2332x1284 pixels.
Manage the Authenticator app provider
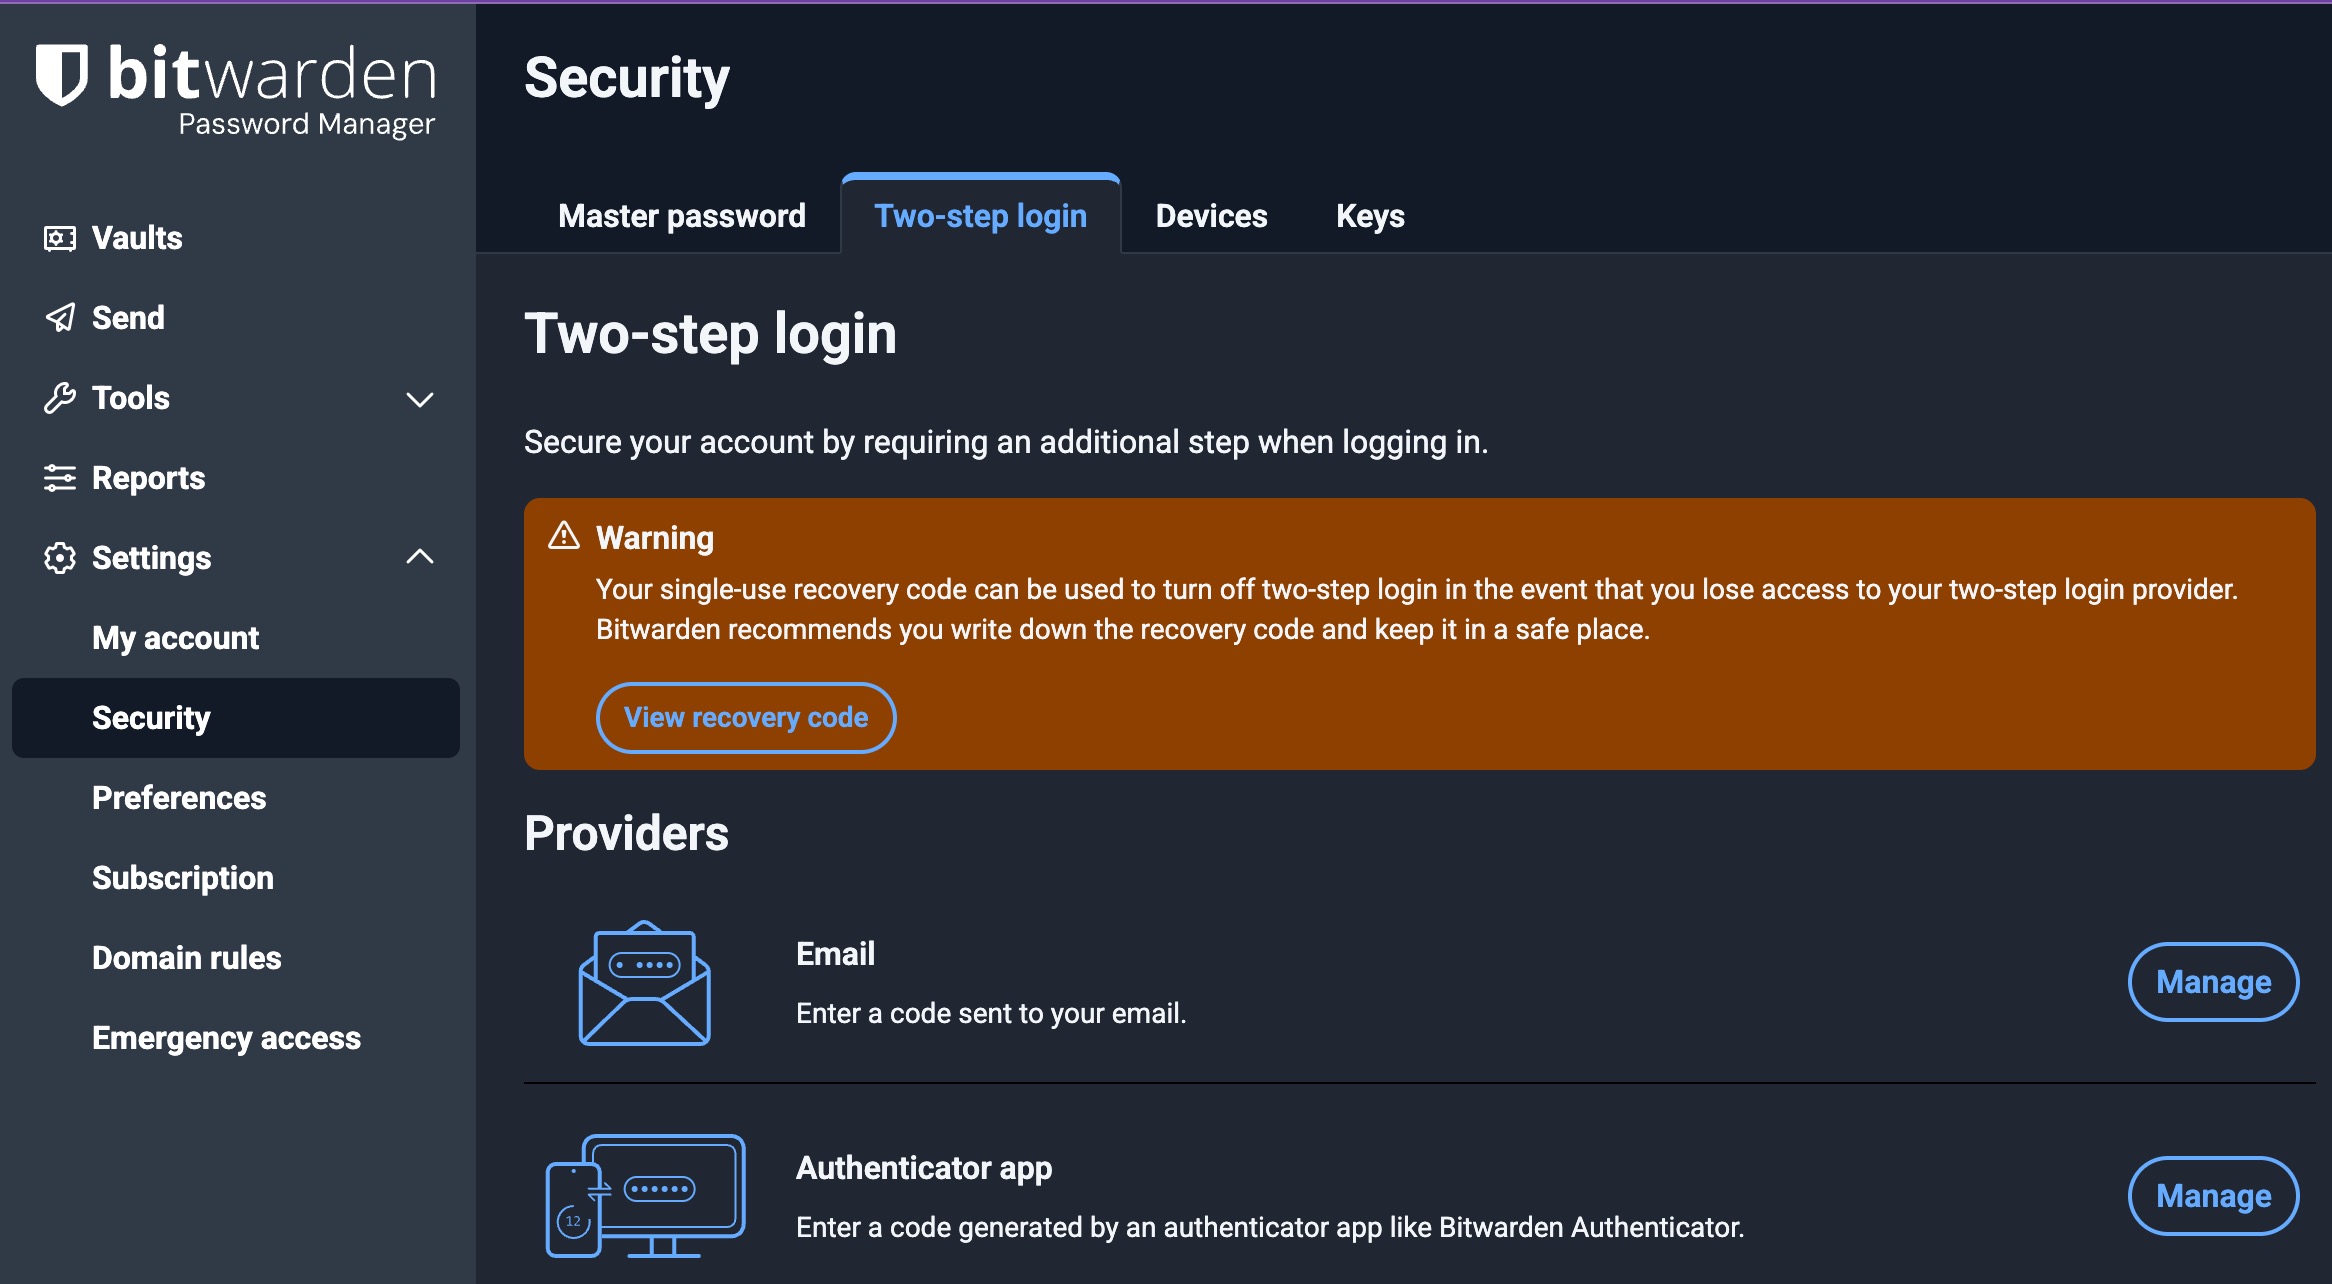2213,1196
